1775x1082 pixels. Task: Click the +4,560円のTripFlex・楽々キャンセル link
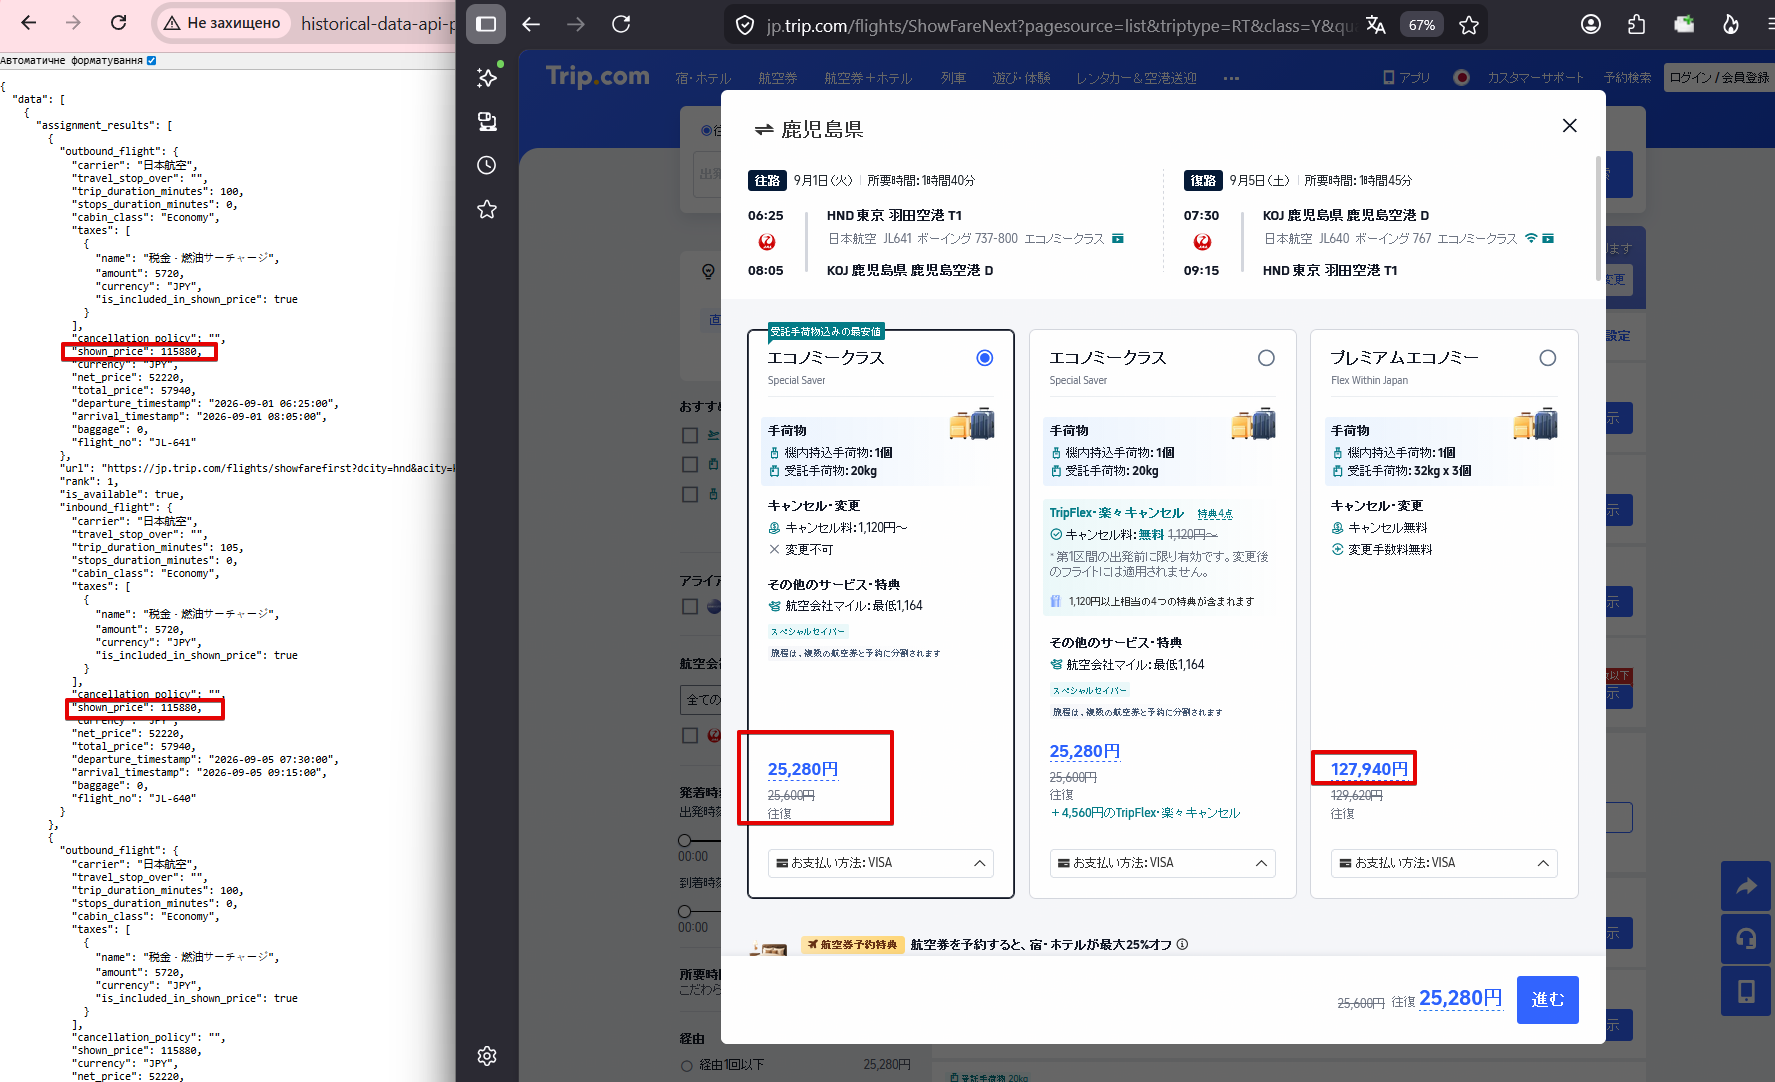pyautogui.click(x=1145, y=813)
